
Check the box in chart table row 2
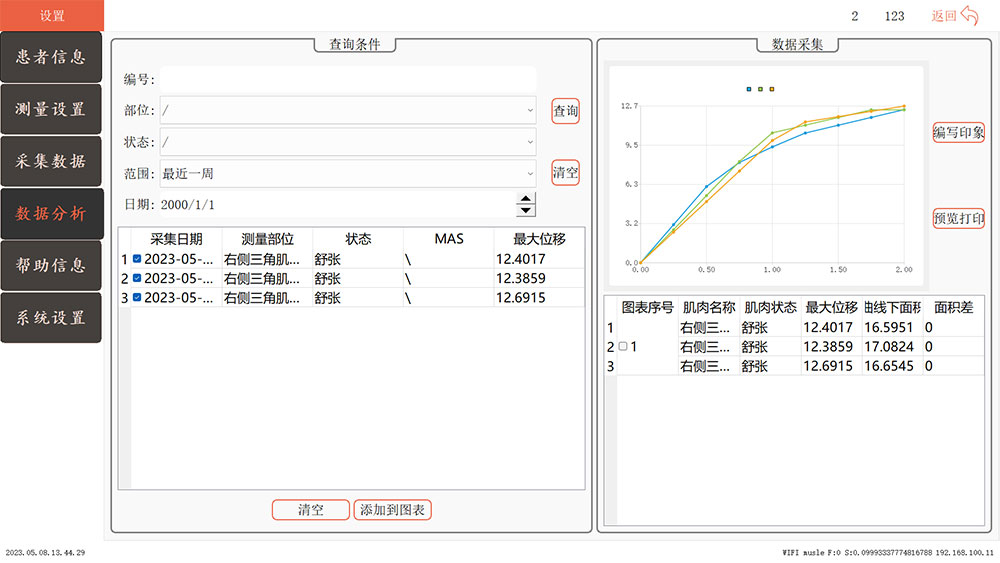tap(623, 347)
